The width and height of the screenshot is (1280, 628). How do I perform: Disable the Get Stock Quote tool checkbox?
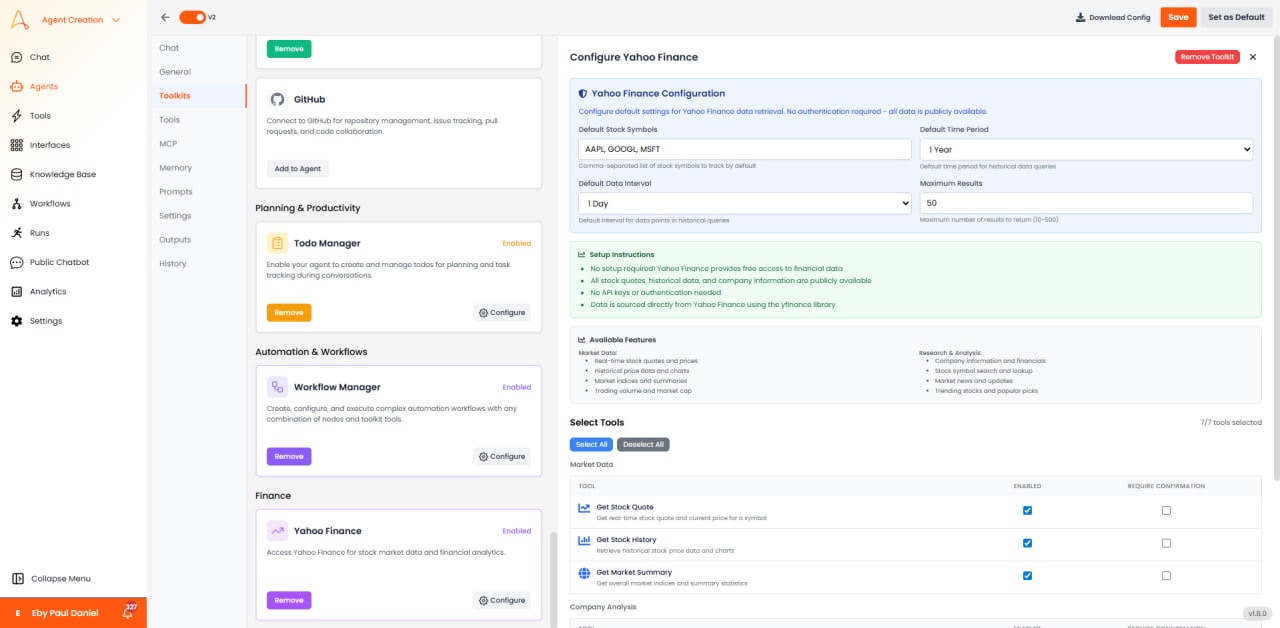coord(1027,510)
